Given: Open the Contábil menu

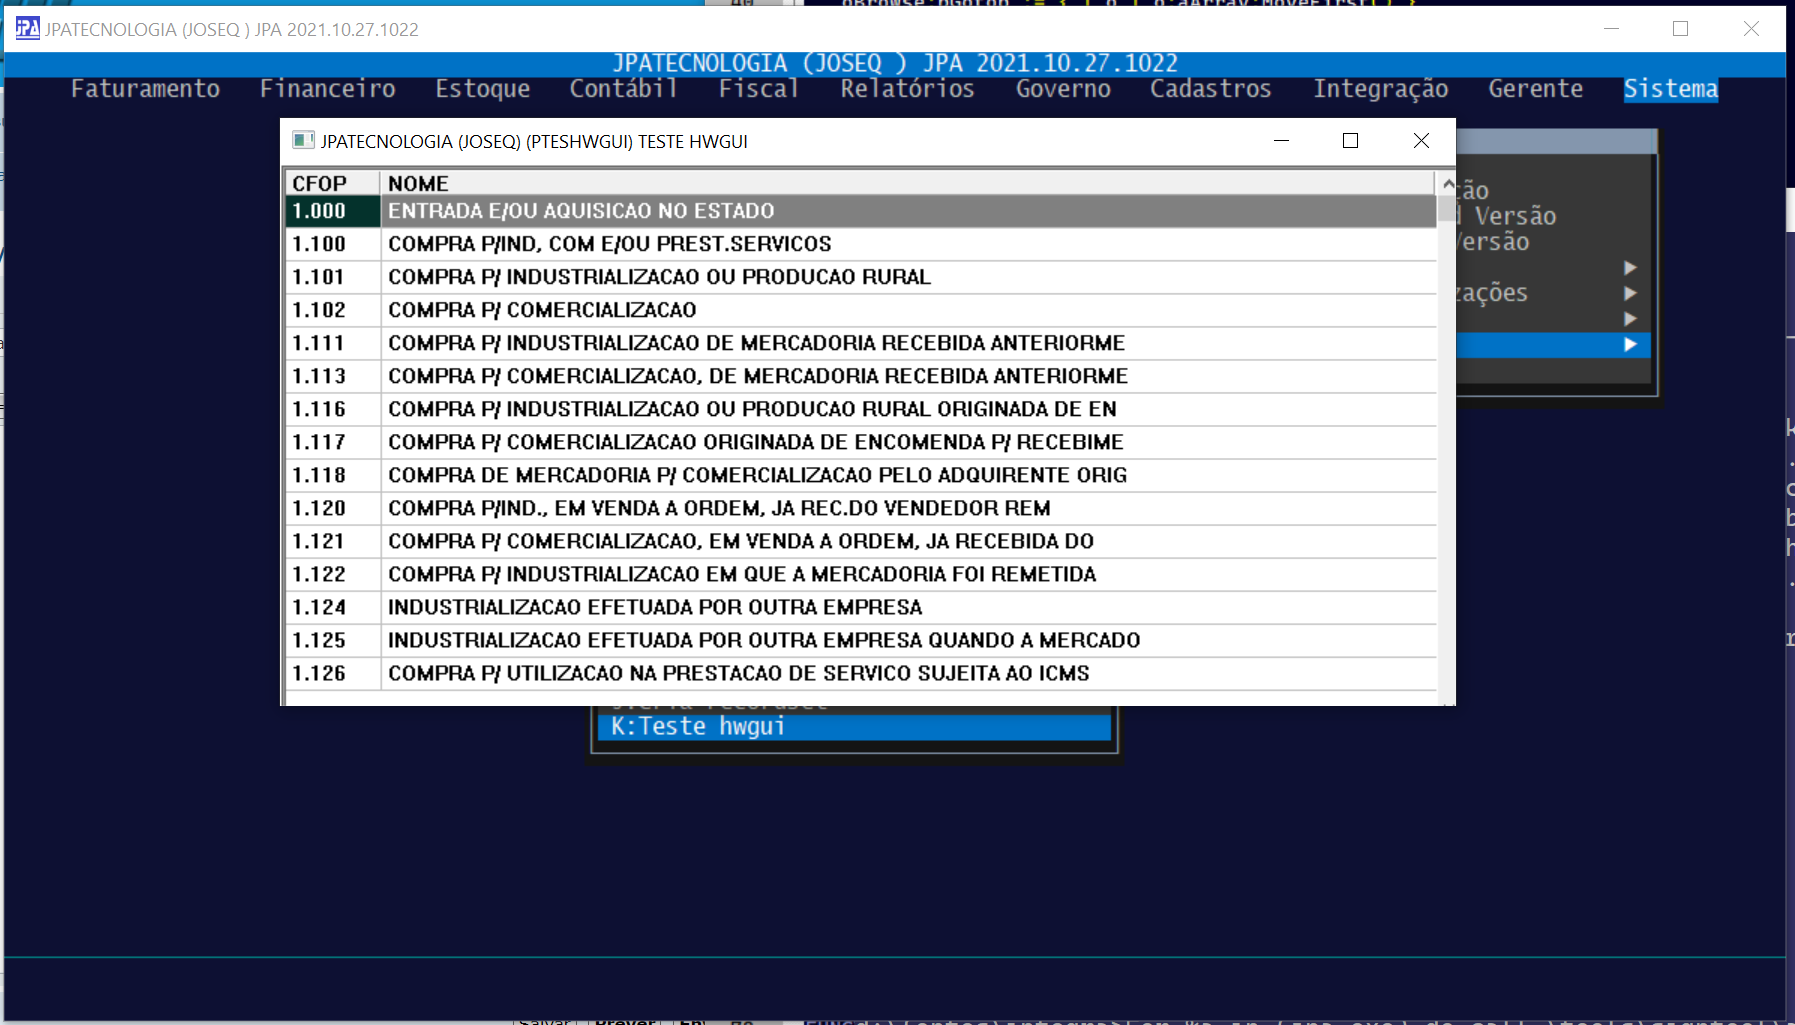Looking at the screenshot, I should 624,89.
